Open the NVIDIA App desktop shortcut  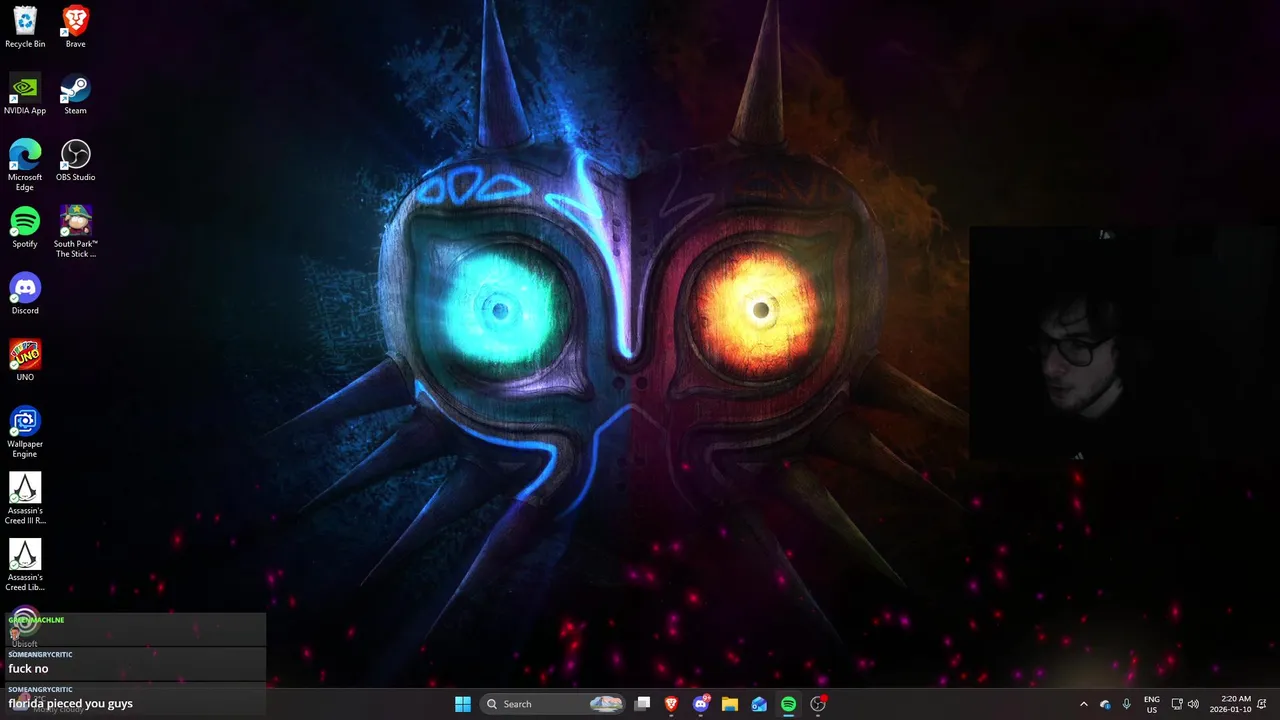coord(25,94)
